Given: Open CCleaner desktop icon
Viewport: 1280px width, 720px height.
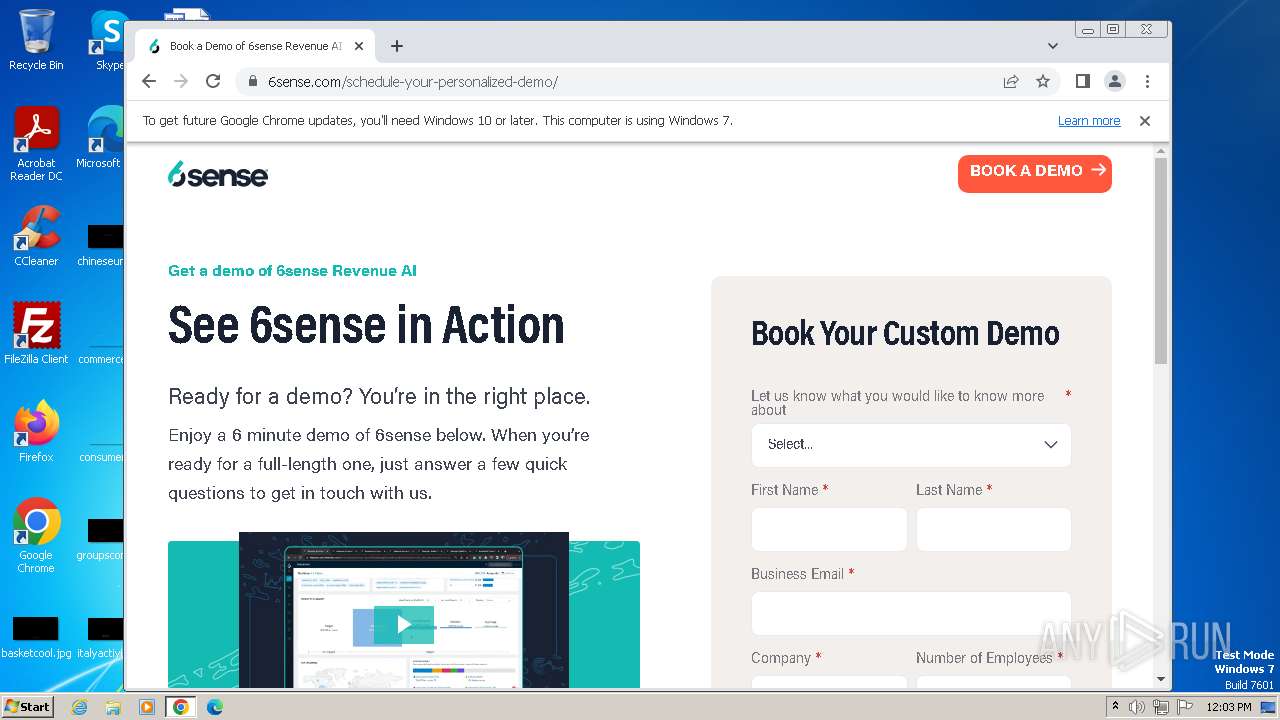Looking at the screenshot, I should 36,237.
